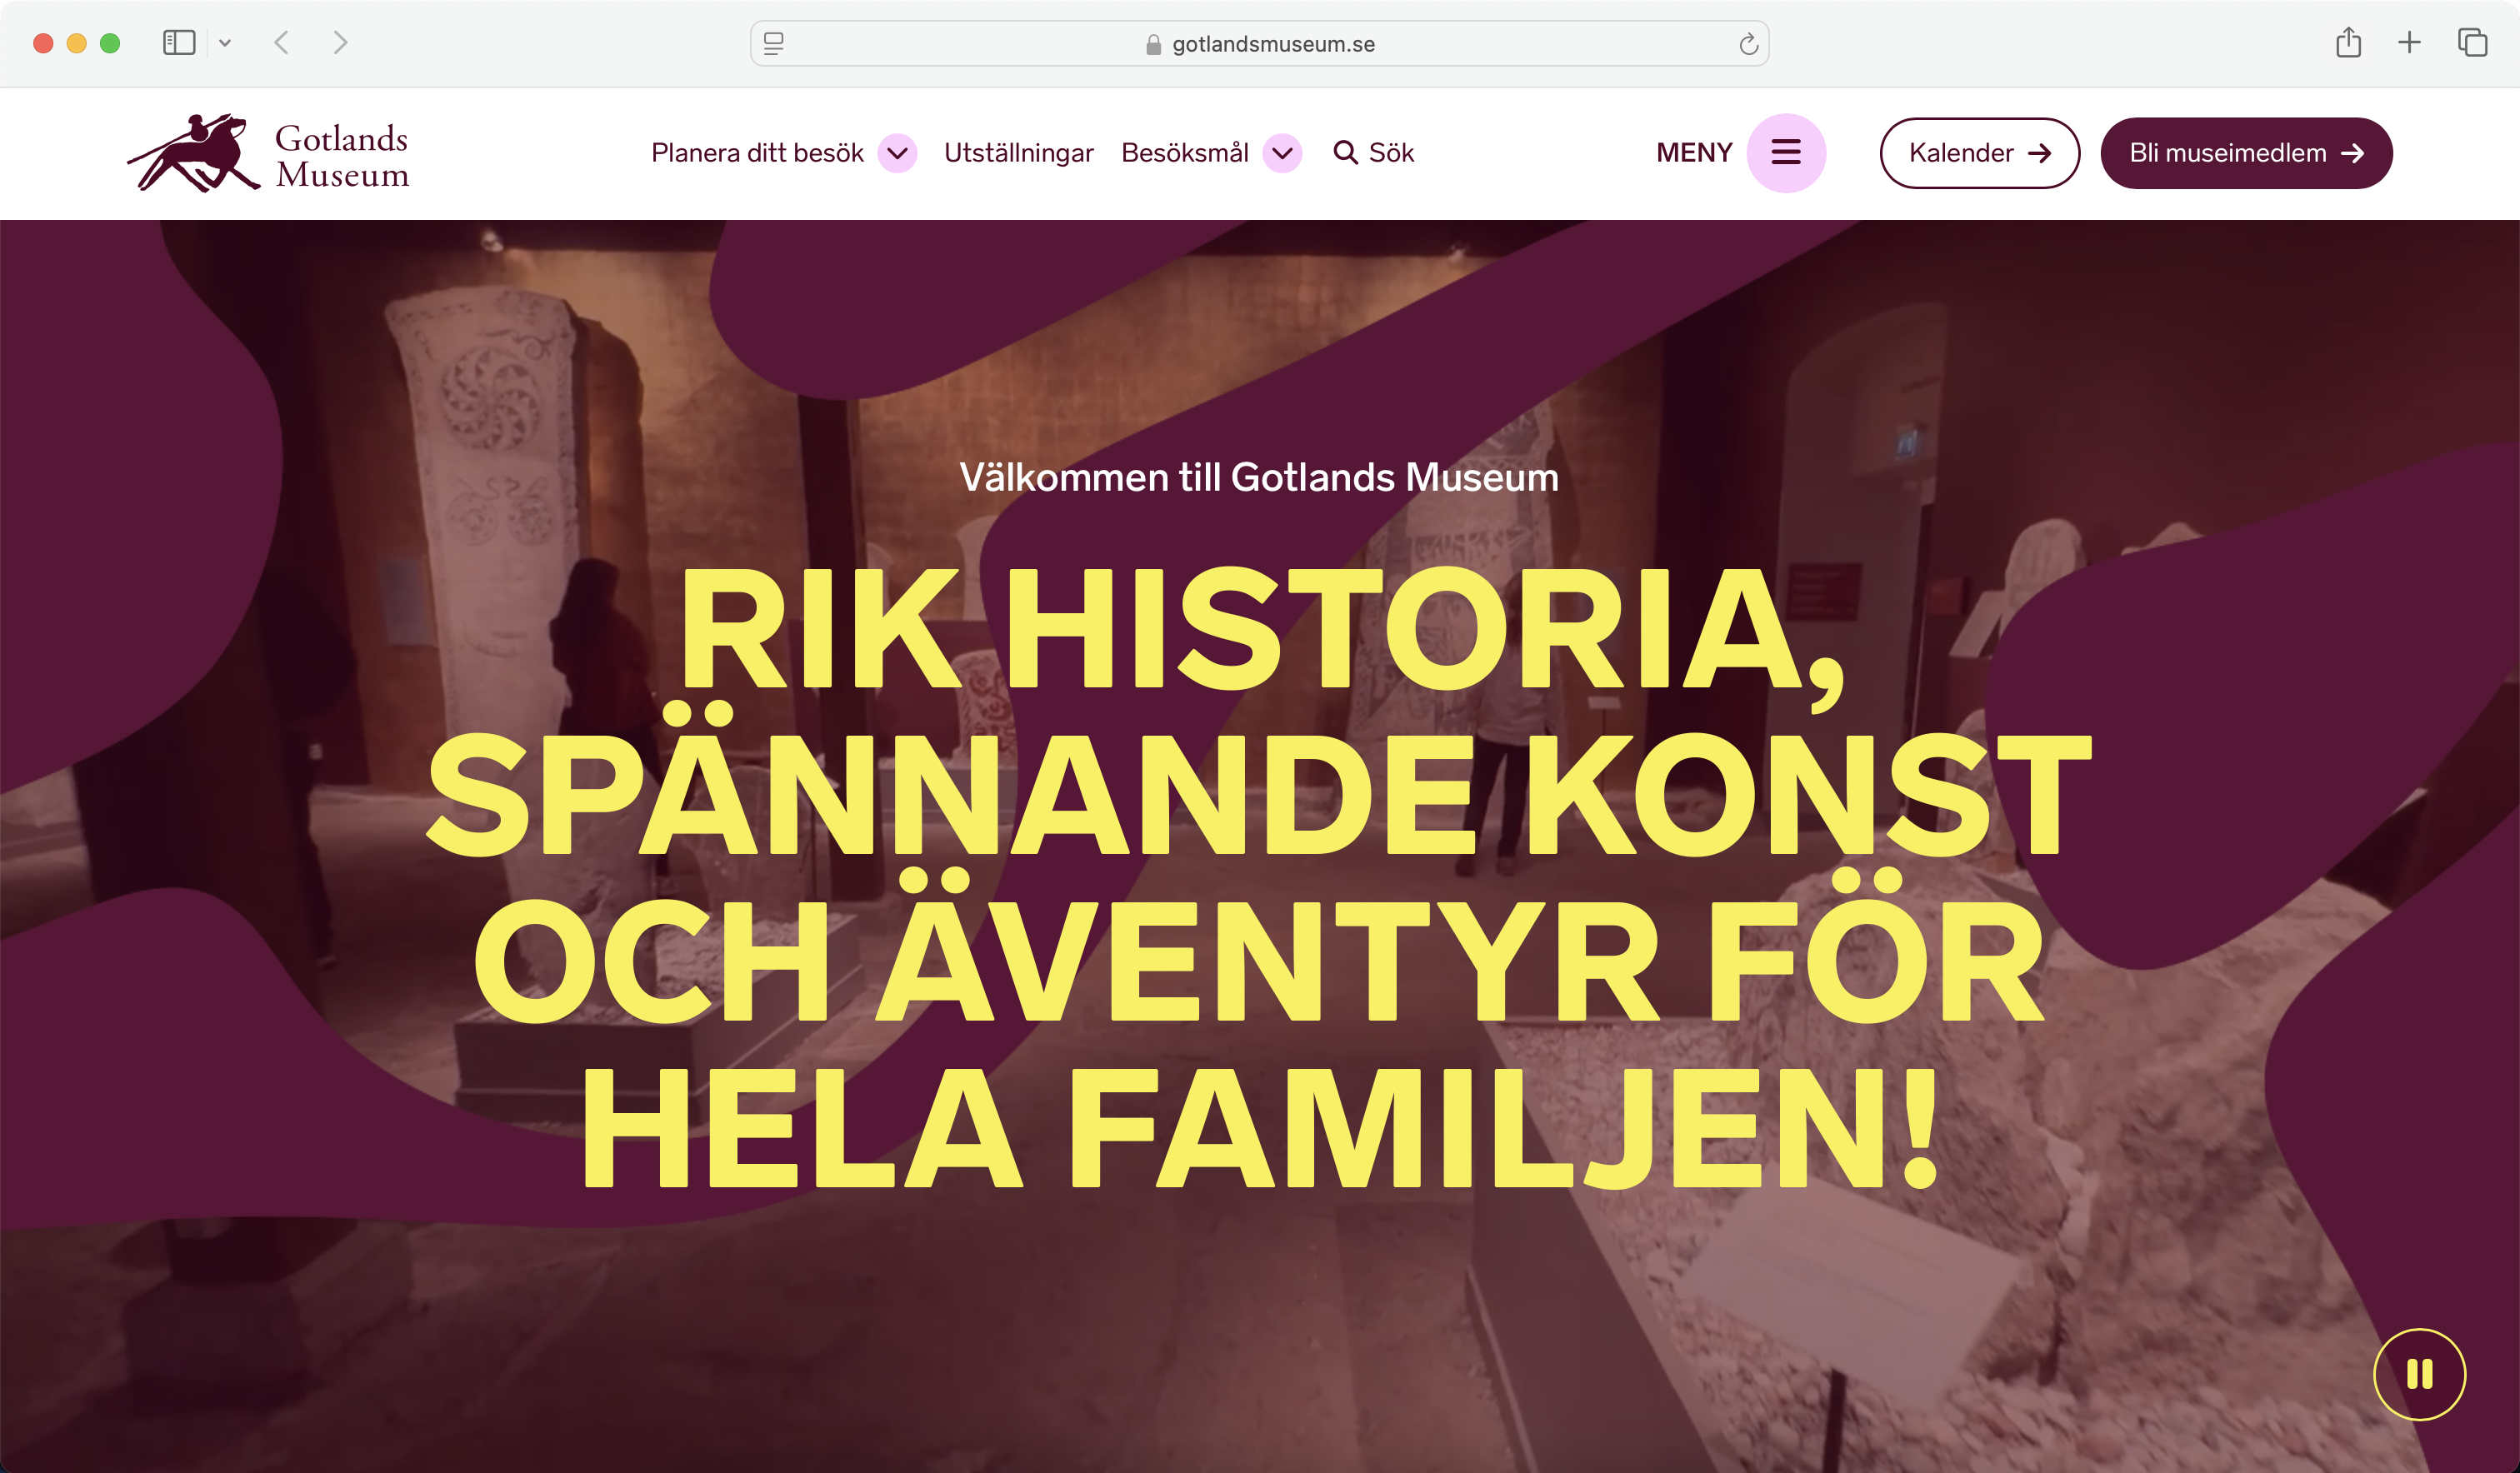
Task: Pause the hero background video
Action: click(2418, 1373)
